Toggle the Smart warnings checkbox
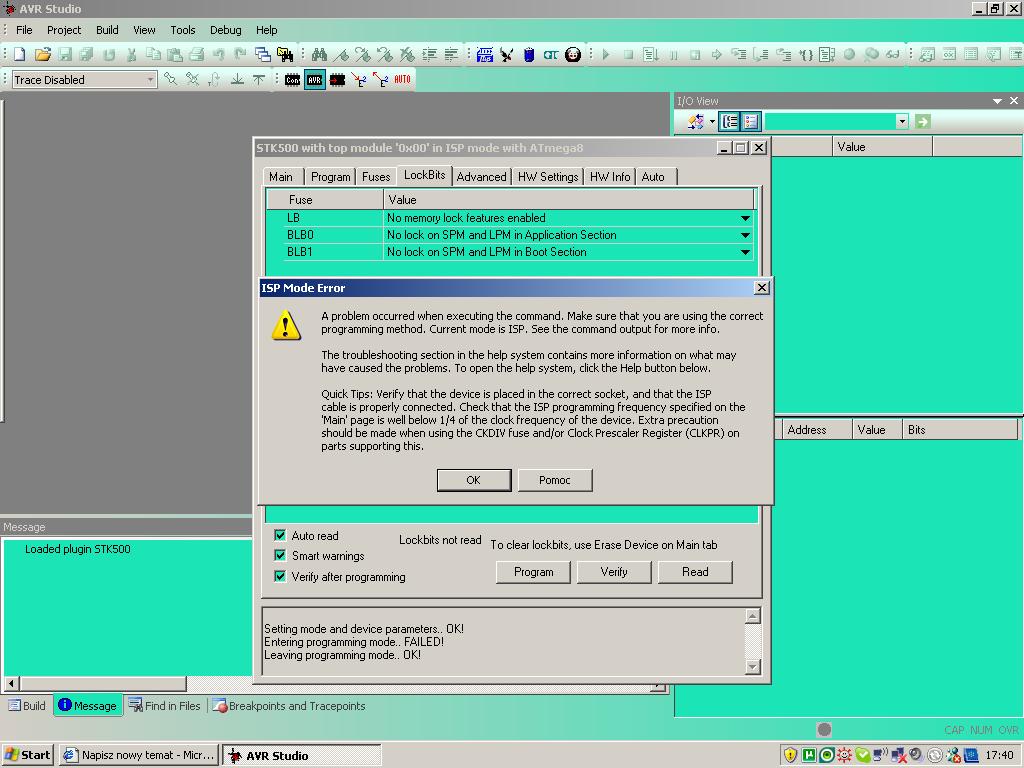Image resolution: width=1024 pixels, height=768 pixels. pos(280,556)
